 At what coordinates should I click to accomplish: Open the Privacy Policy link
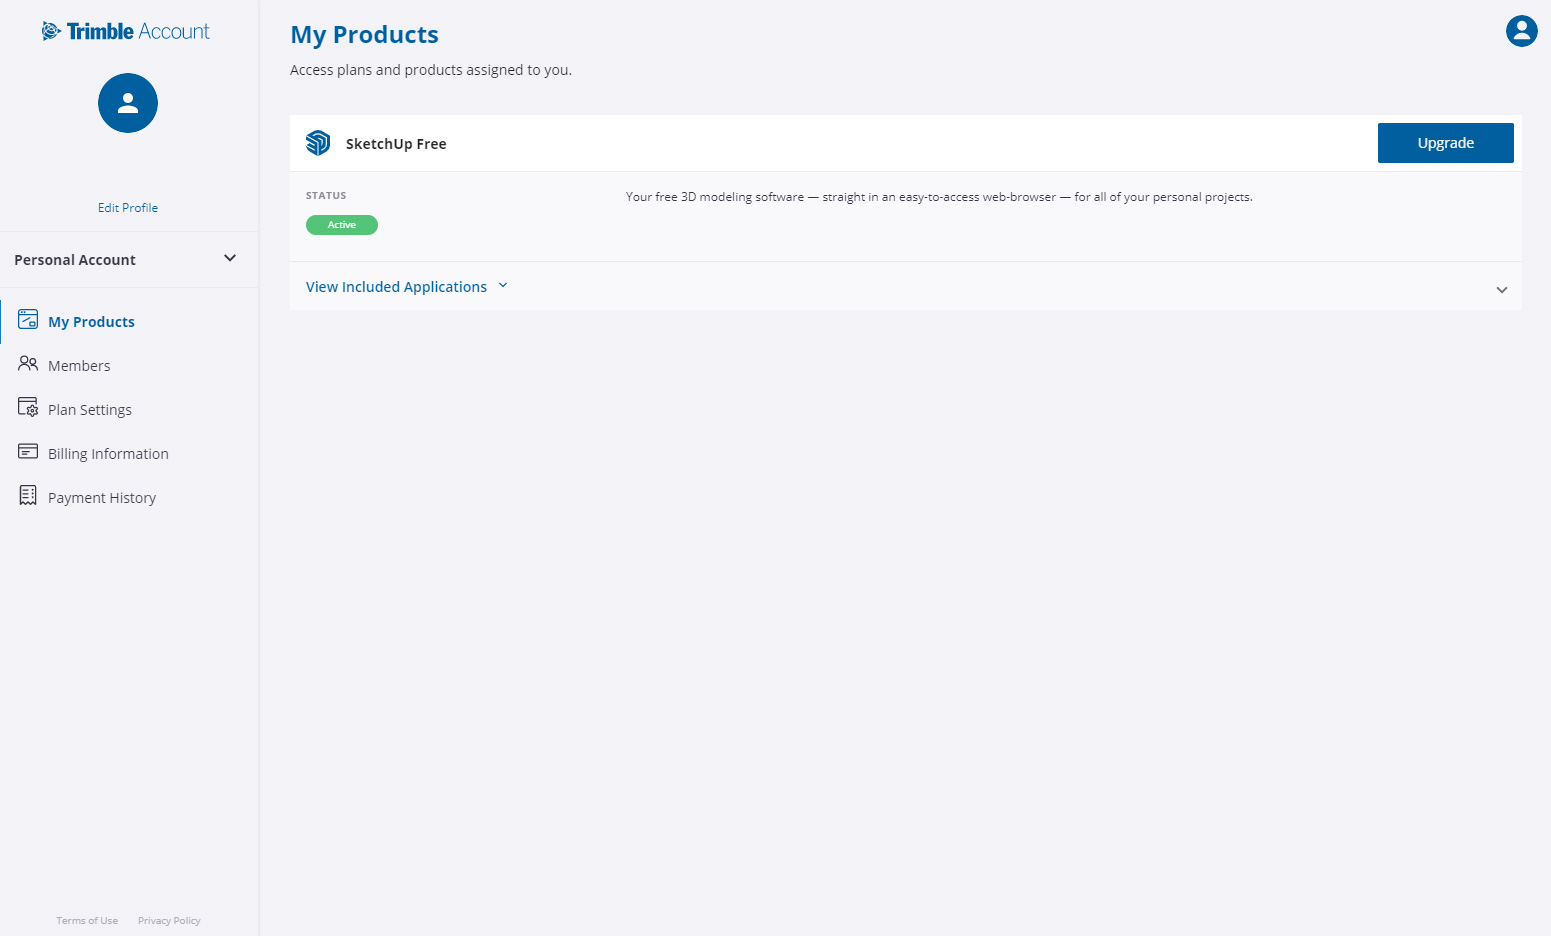click(169, 921)
